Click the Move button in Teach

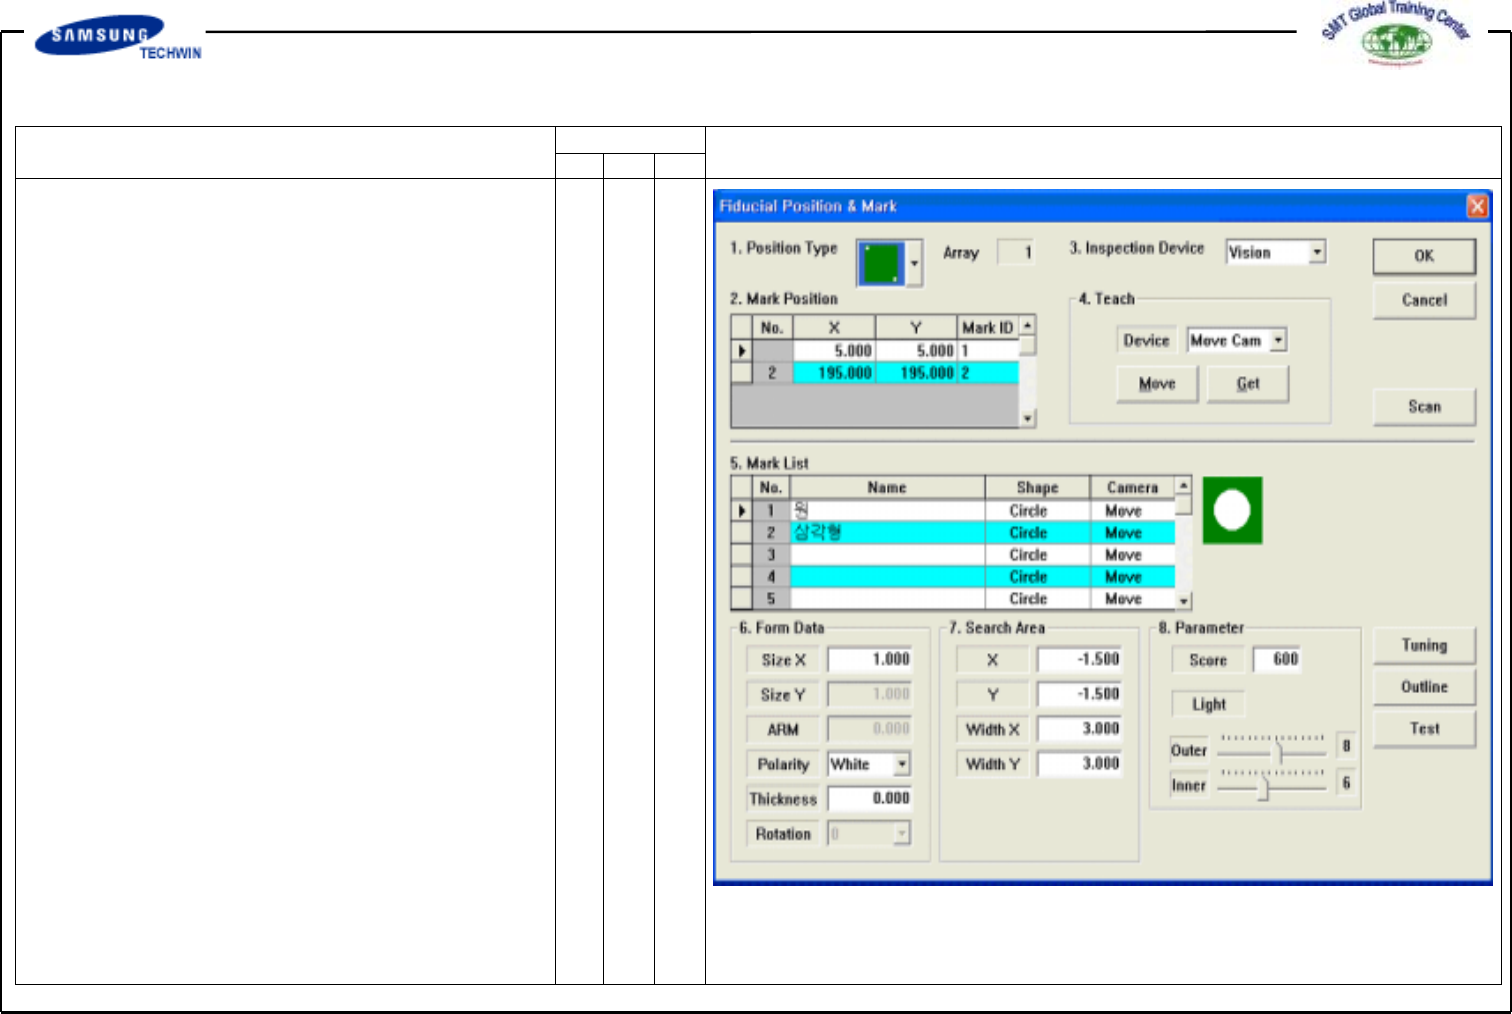(1157, 384)
